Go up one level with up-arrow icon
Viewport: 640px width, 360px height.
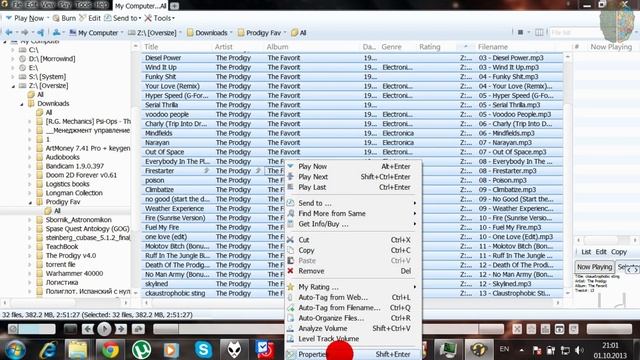pyautogui.click(x=40, y=33)
